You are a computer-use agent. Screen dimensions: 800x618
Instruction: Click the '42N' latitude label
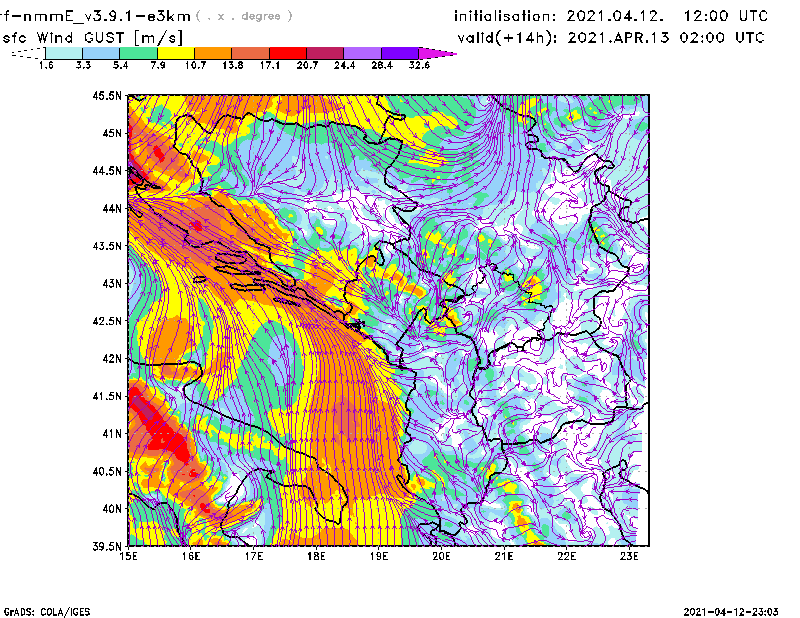point(112,359)
